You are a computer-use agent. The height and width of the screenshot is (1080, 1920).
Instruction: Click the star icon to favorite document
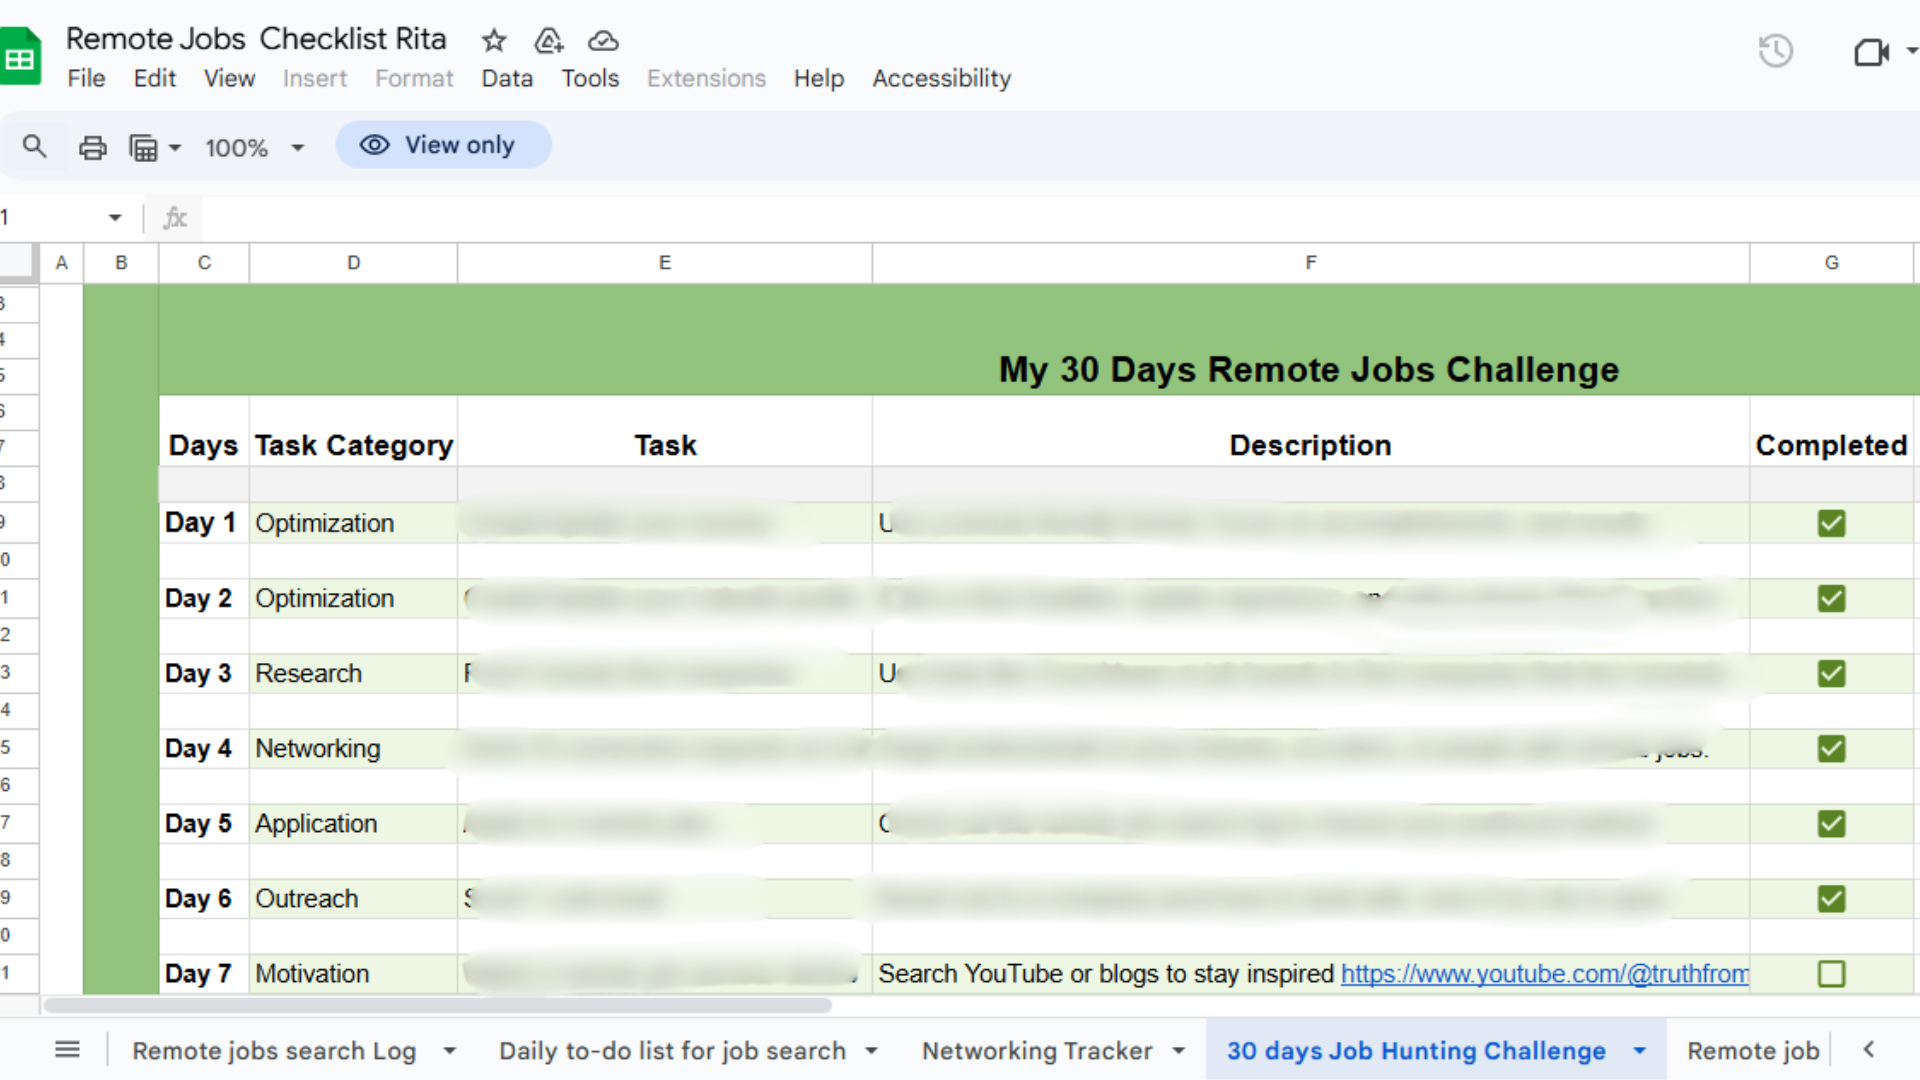click(x=494, y=40)
